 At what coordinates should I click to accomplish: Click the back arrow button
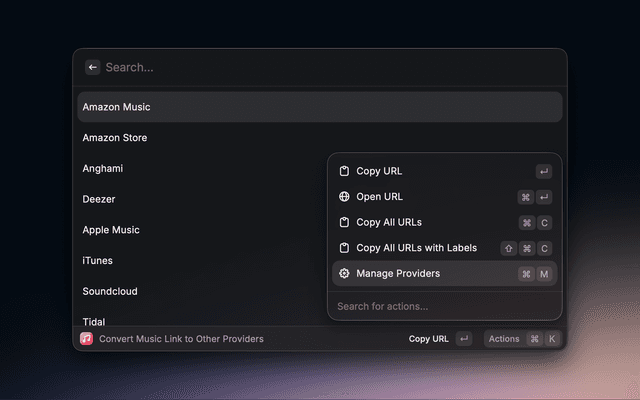[92, 67]
